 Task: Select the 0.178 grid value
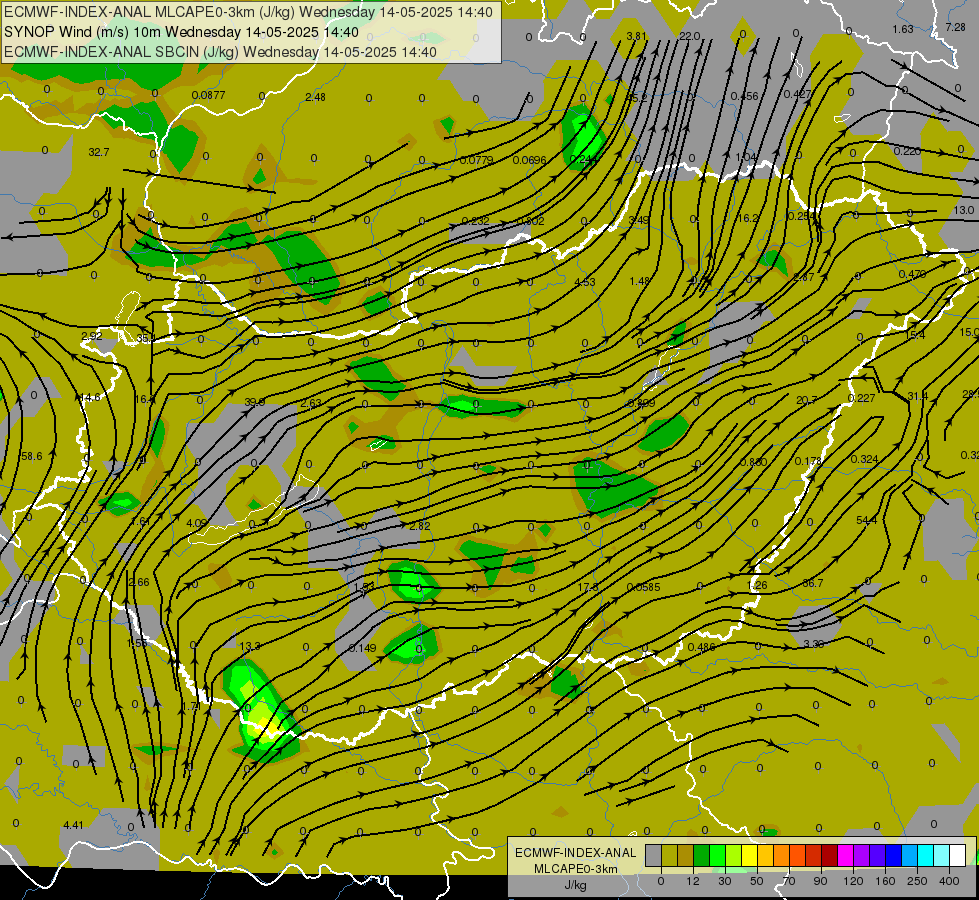(x=809, y=462)
